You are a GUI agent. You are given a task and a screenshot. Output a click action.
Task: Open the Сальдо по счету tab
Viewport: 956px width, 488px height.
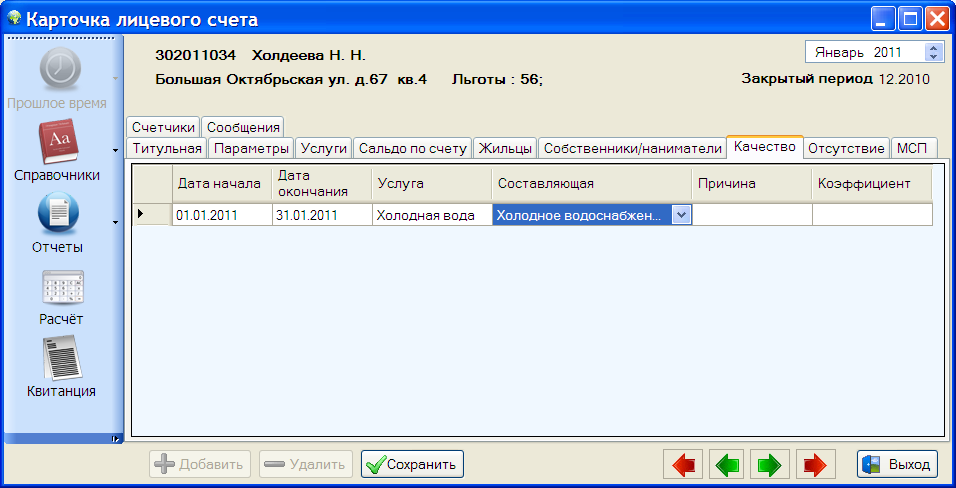413,148
